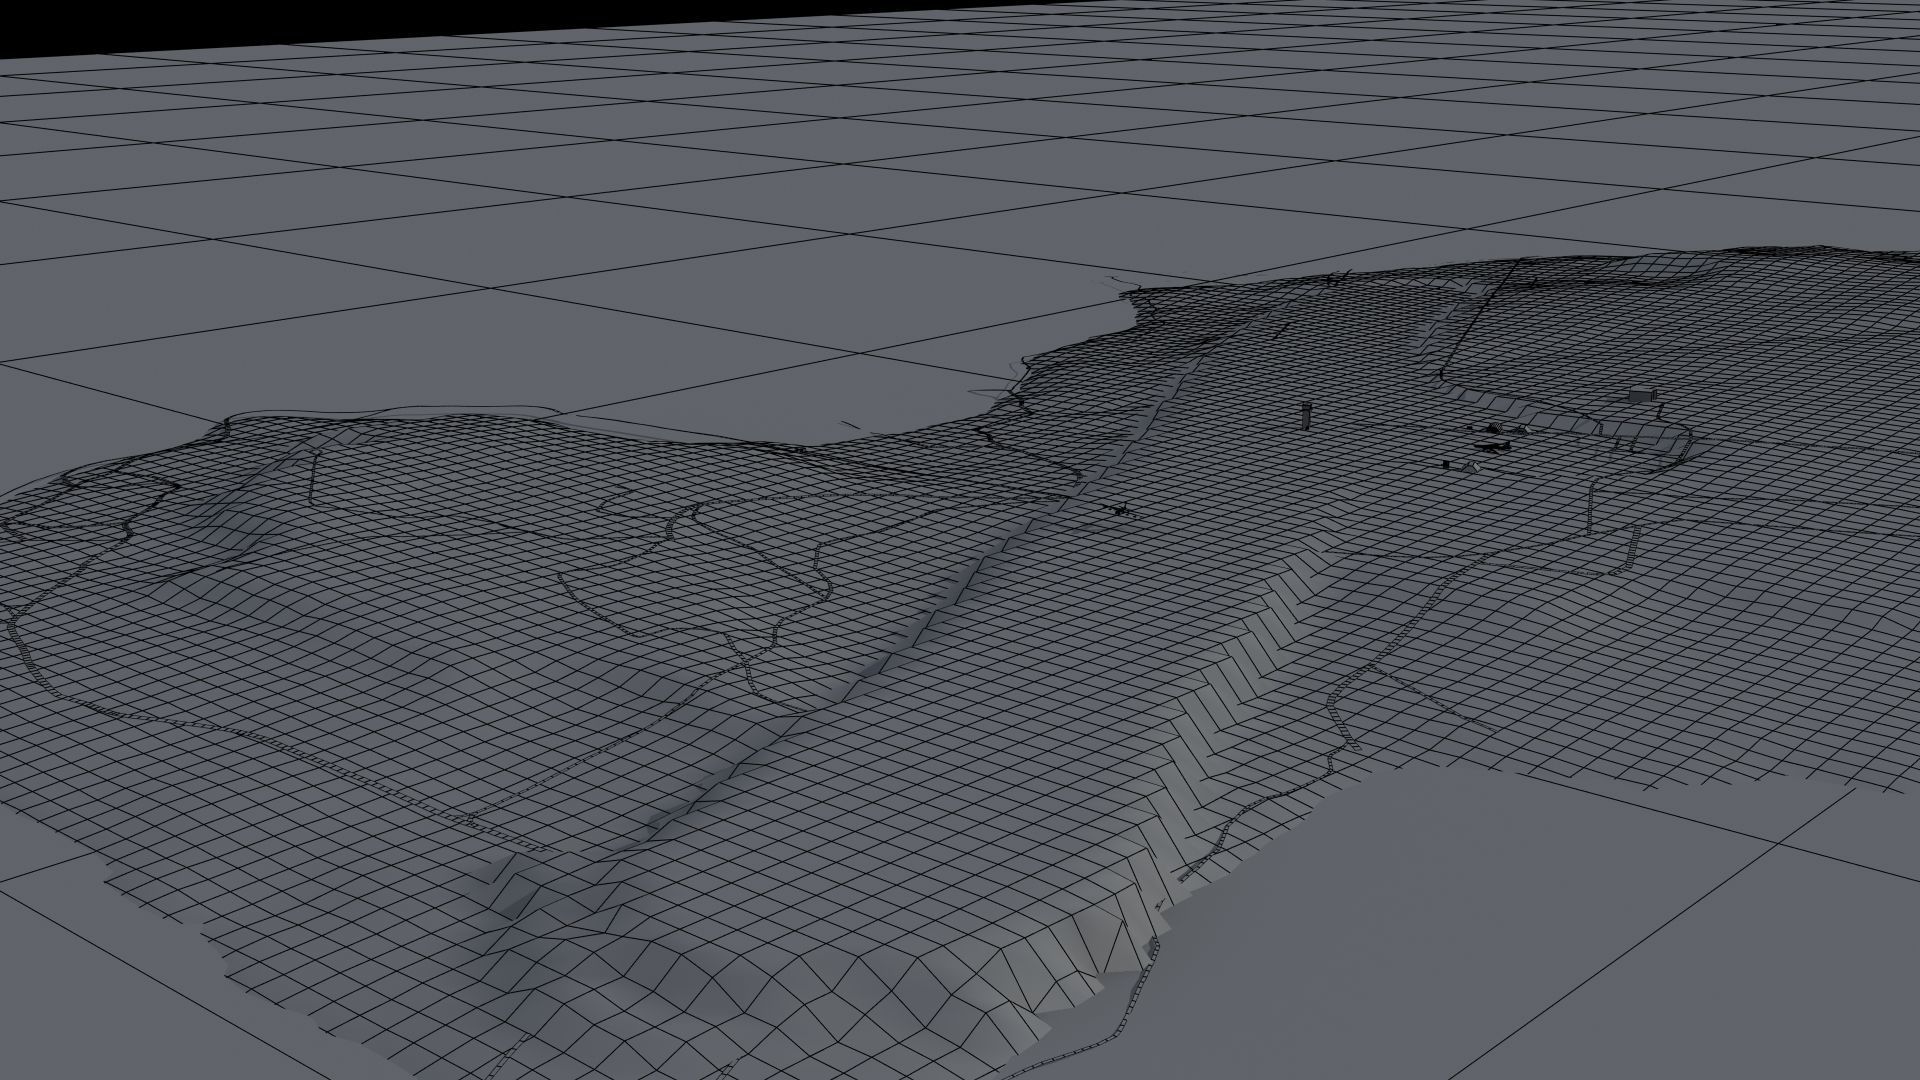
Task: Click the small dark cube next to the house
Action: [x=1446, y=464]
